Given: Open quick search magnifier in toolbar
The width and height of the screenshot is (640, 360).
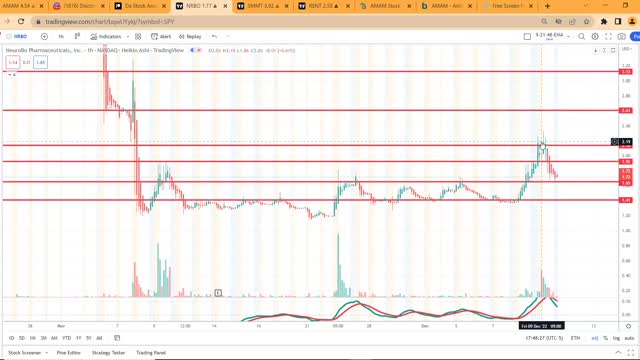Looking at the screenshot, I should [581, 36].
